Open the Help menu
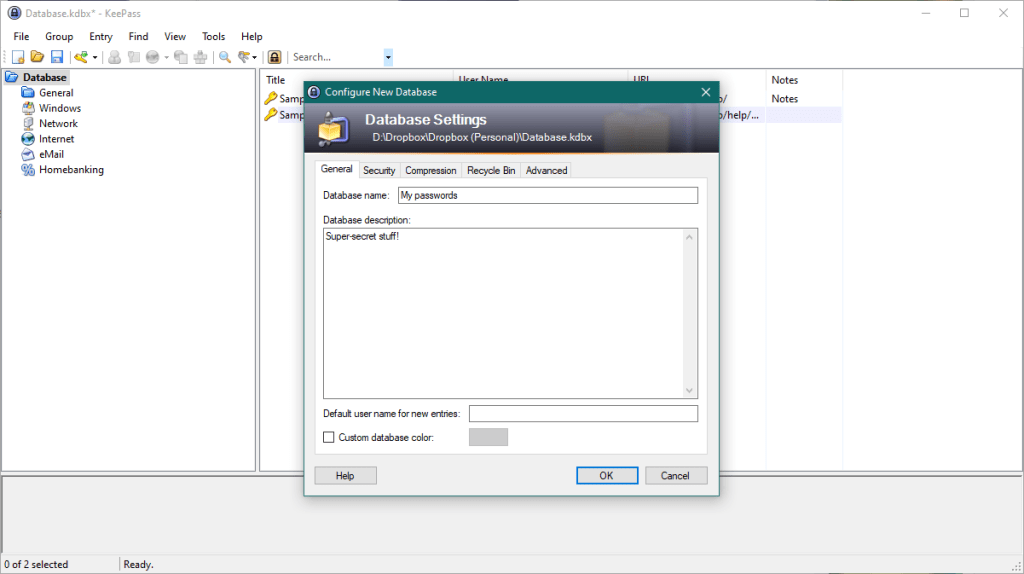The width and height of the screenshot is (1024, 574). [251, 37]
